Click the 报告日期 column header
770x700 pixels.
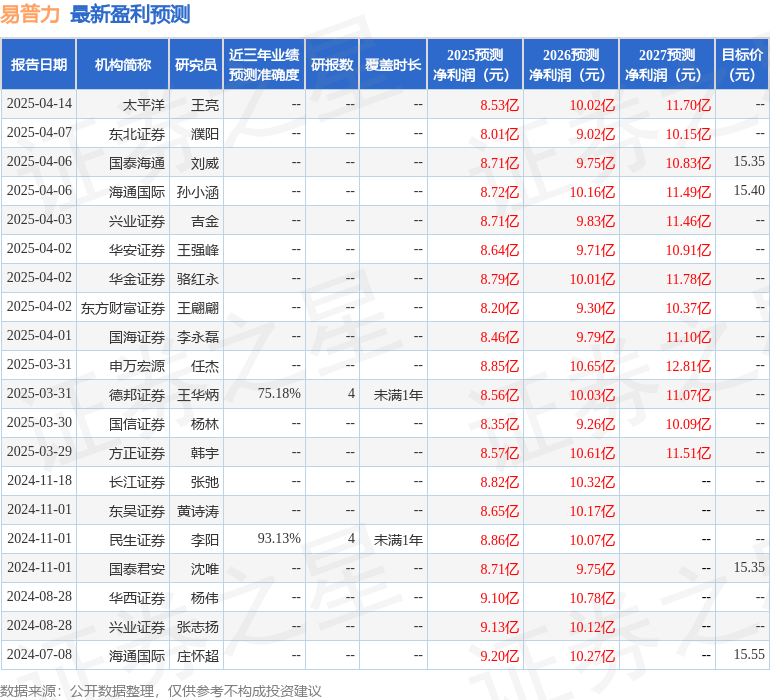pos(39,64)
